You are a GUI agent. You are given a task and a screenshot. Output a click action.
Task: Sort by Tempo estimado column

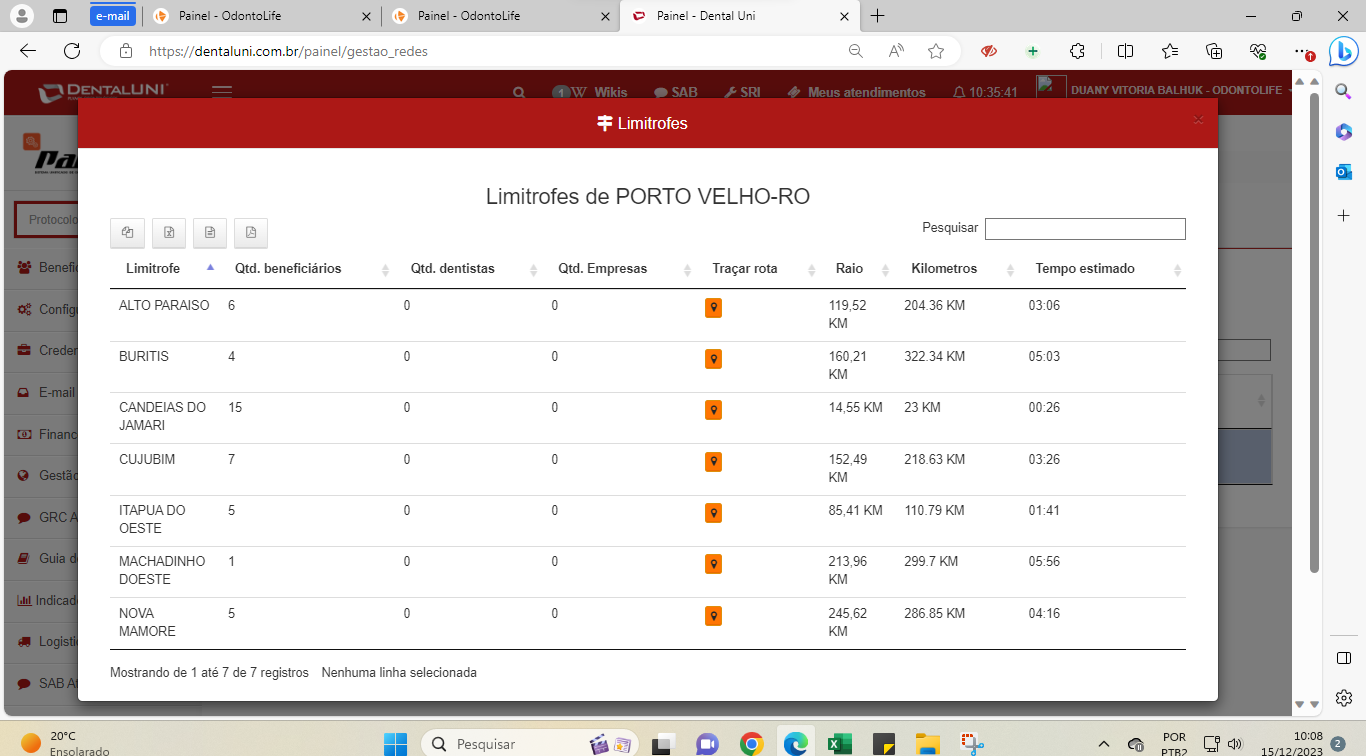(1085, 269)
